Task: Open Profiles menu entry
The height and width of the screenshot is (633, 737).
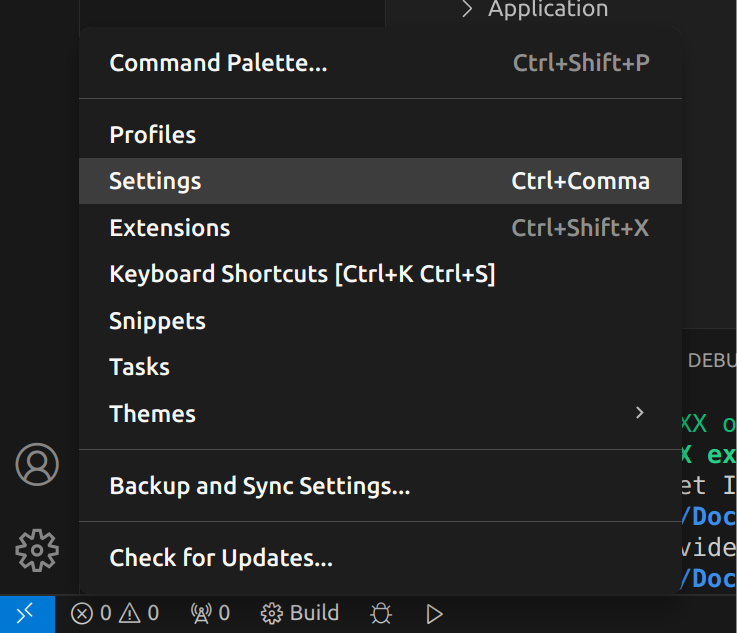Action: click(380, 135)
